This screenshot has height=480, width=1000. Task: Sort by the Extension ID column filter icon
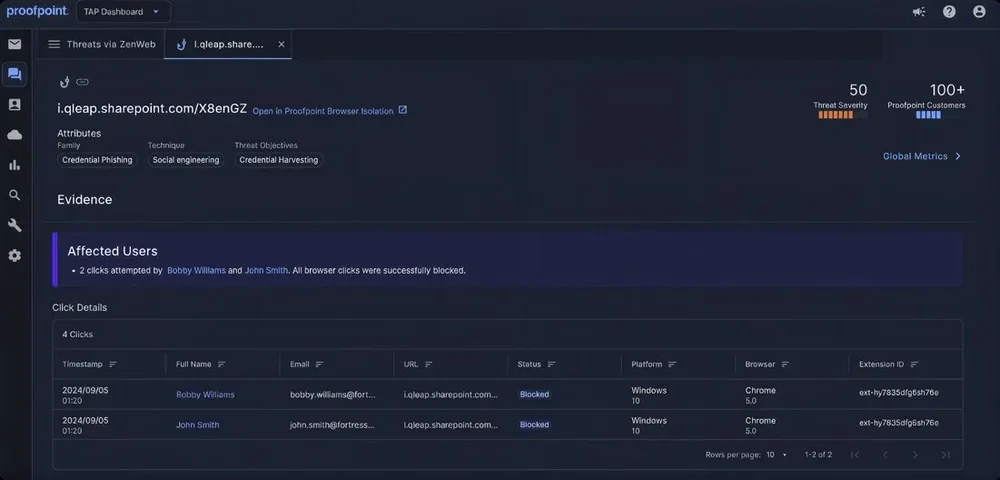tap(915, 365)
